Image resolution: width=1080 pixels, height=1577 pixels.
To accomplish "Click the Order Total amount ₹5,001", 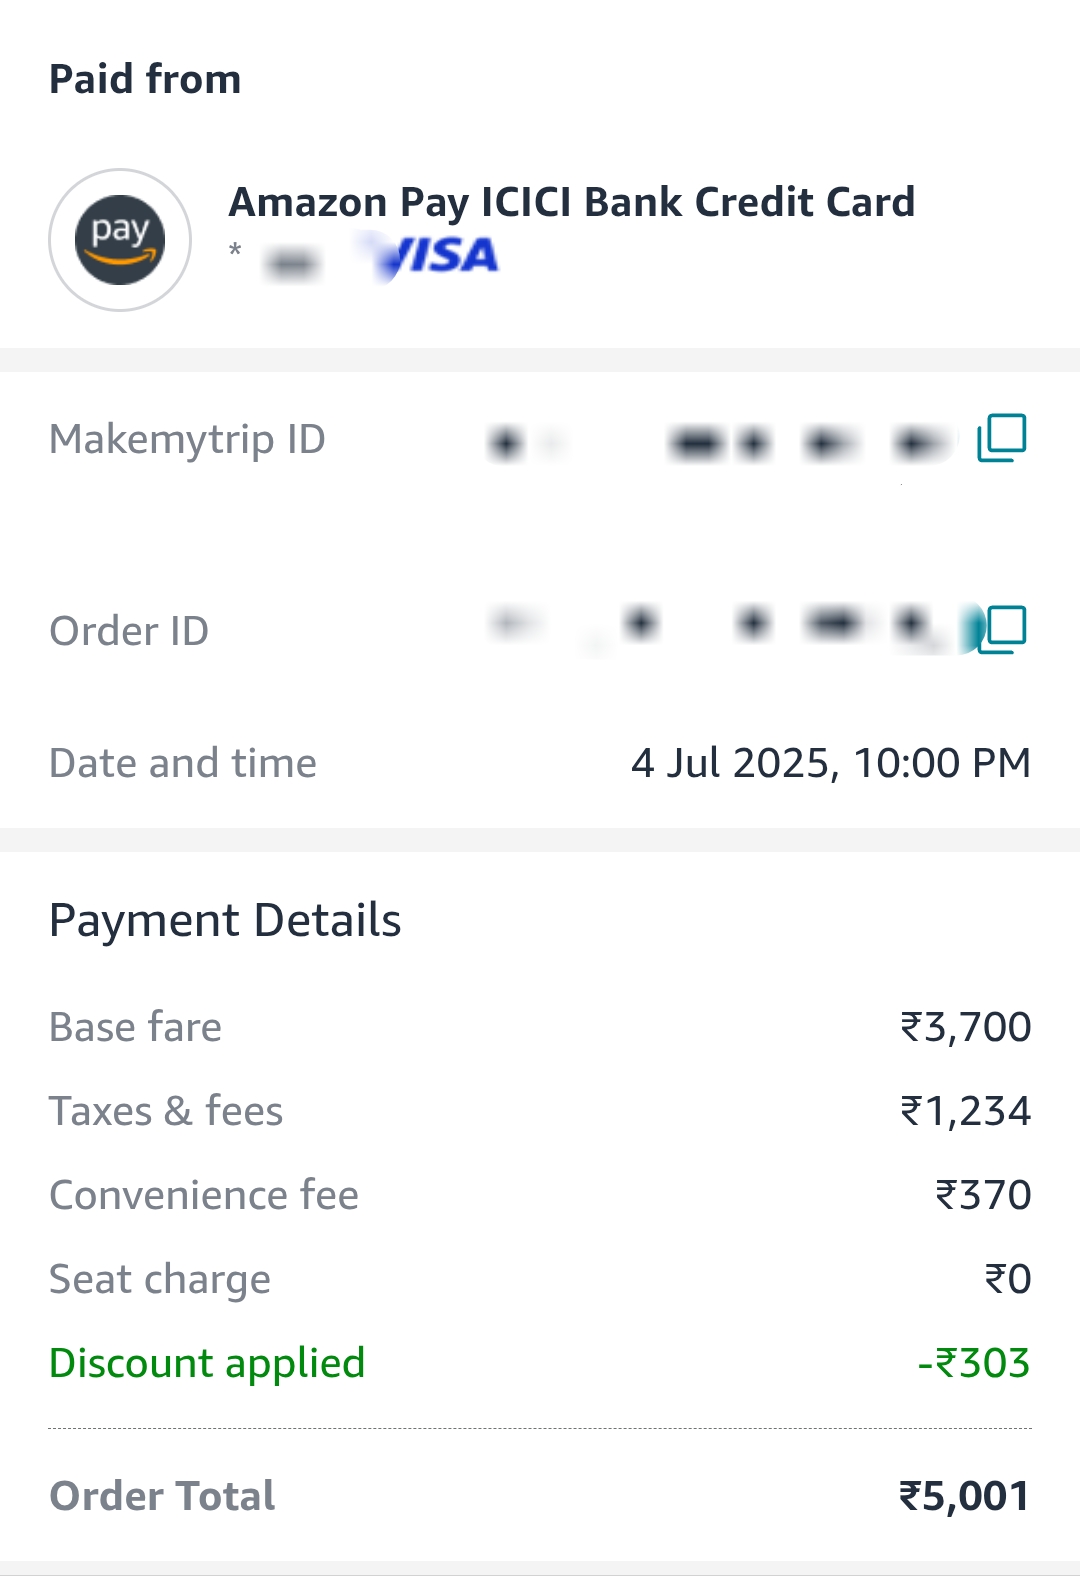I will [964, 1496].
